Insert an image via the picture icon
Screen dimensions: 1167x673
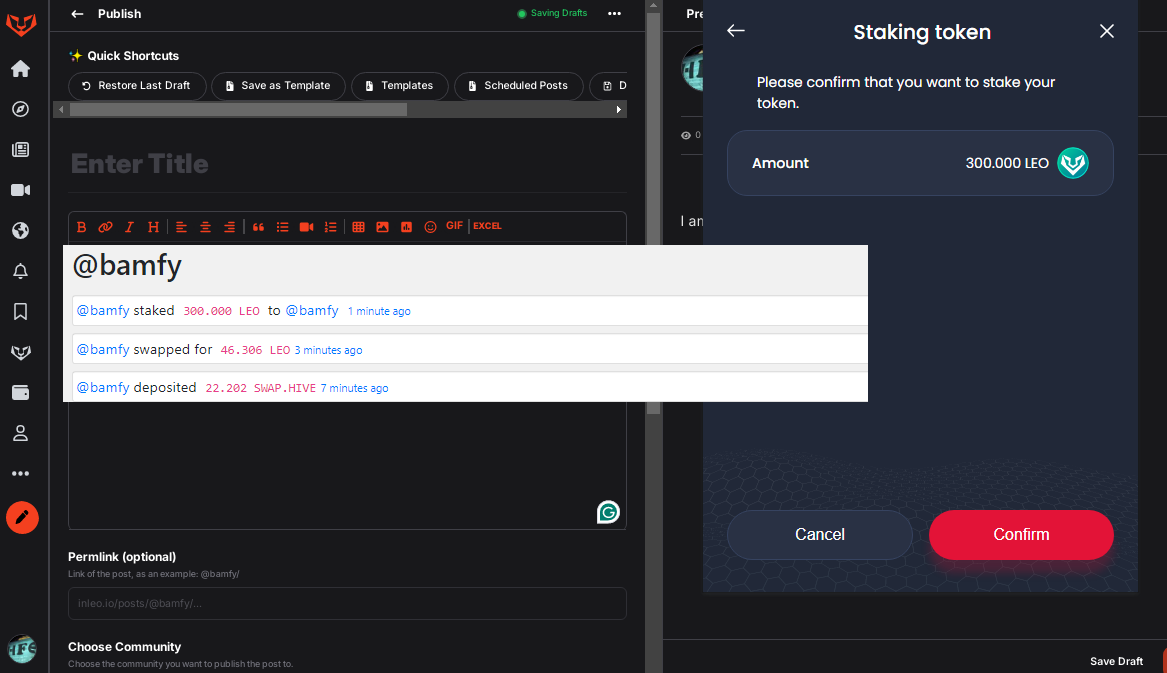coord(382,226)
